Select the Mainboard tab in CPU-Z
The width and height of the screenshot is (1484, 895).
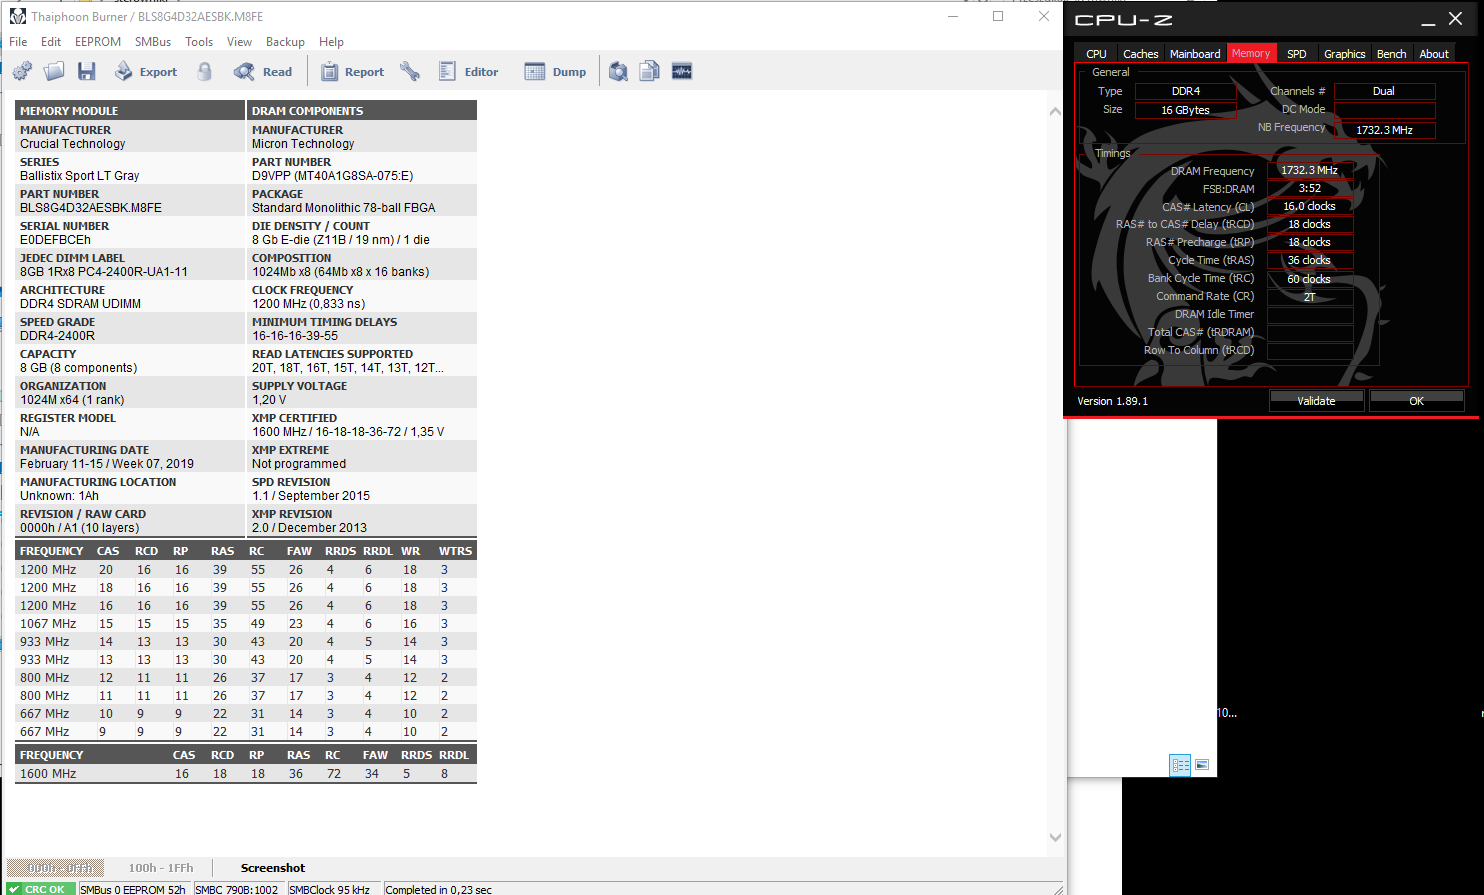point(1195,54)
